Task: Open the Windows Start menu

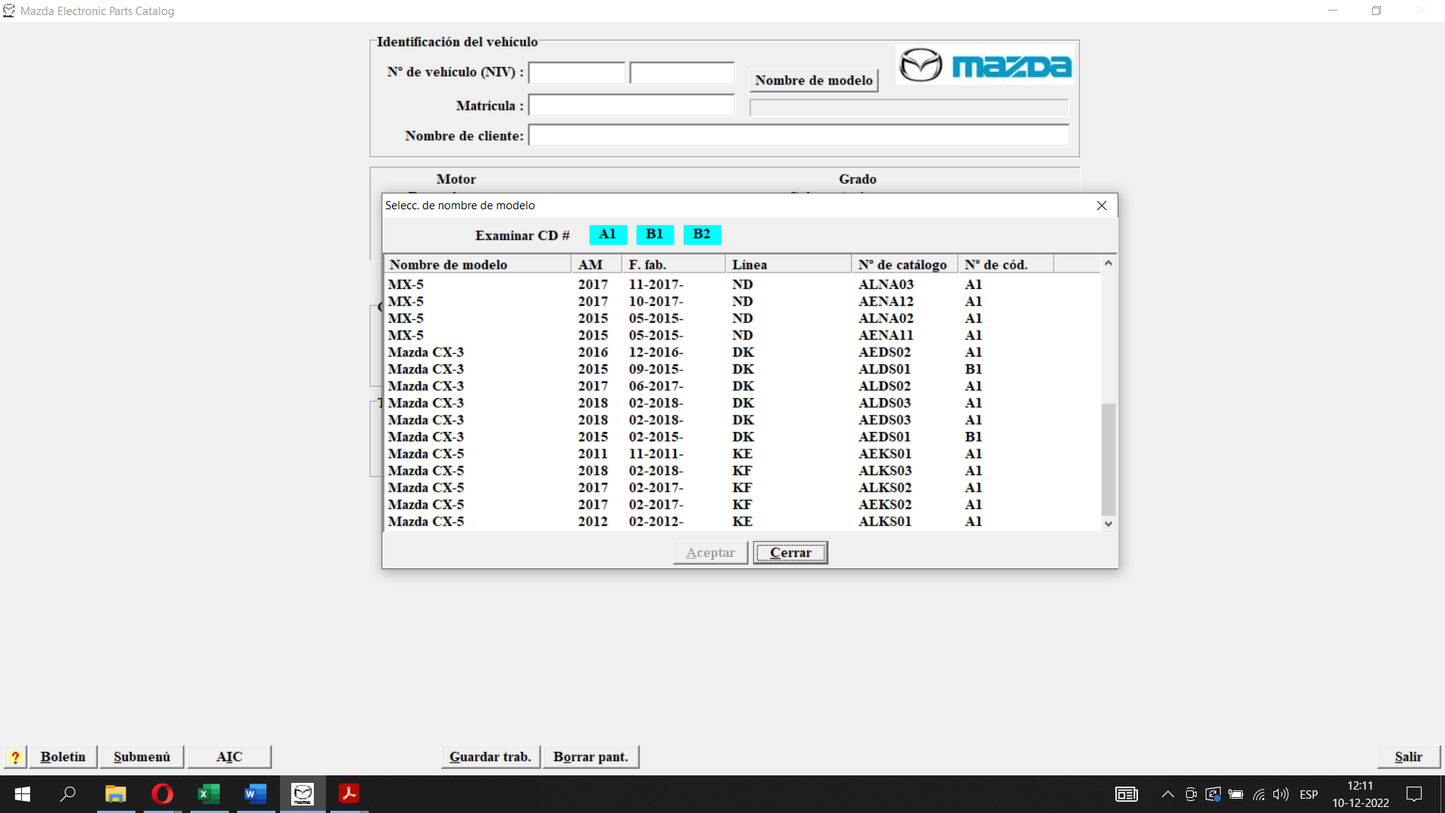Action: tap(22, 794)
